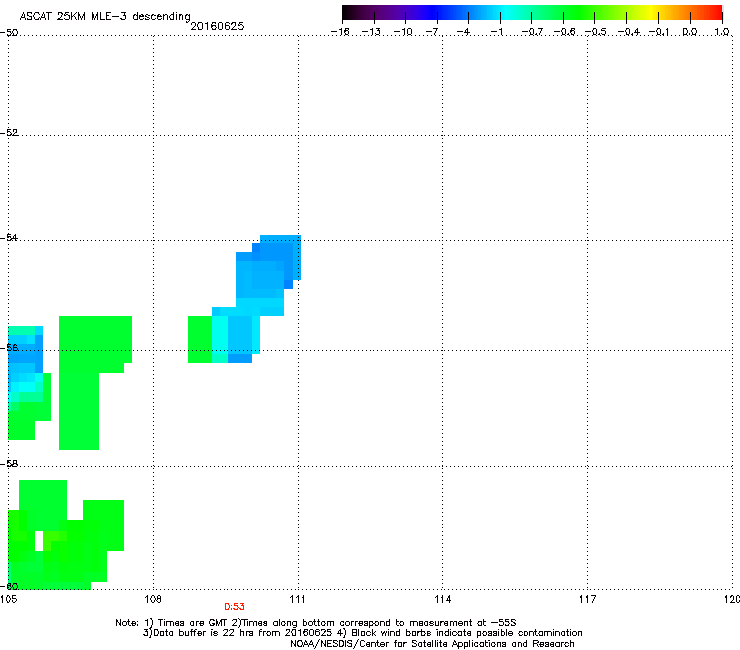Click the purple section of the colorbar
Image resolution: width=740 pixels, height=650 pixels.
click(x=392, y=12)
